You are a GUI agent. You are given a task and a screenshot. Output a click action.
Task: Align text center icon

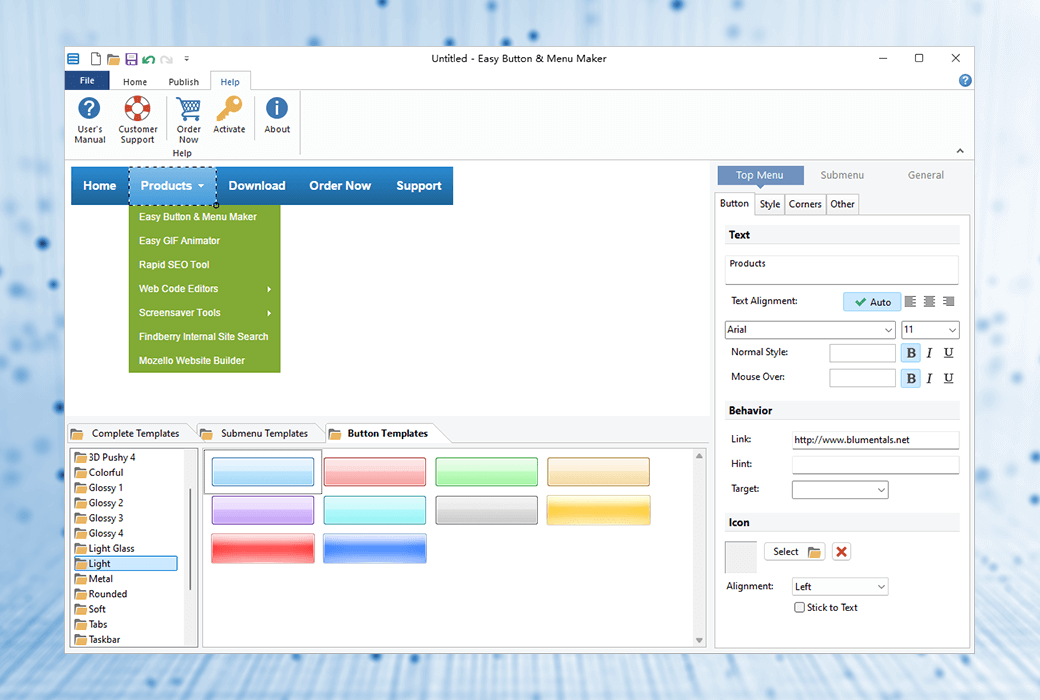tap(929, 301)
